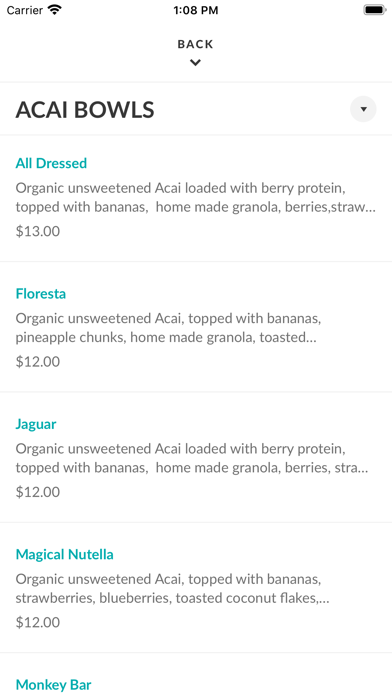Click the 1:08 PM clock
The width and height of the screenshot is (392, 696).
196,10
